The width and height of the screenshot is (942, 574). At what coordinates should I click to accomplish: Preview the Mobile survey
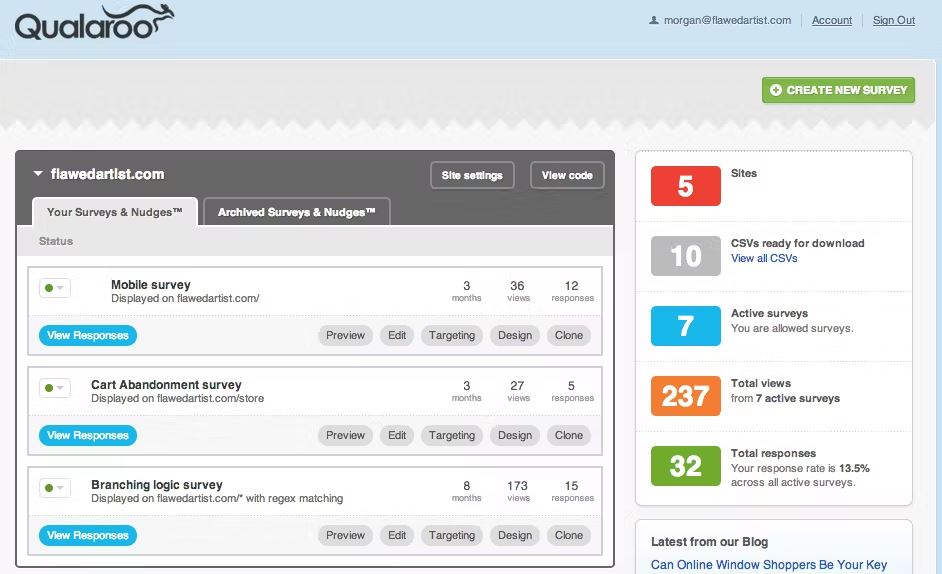[345, 335]
